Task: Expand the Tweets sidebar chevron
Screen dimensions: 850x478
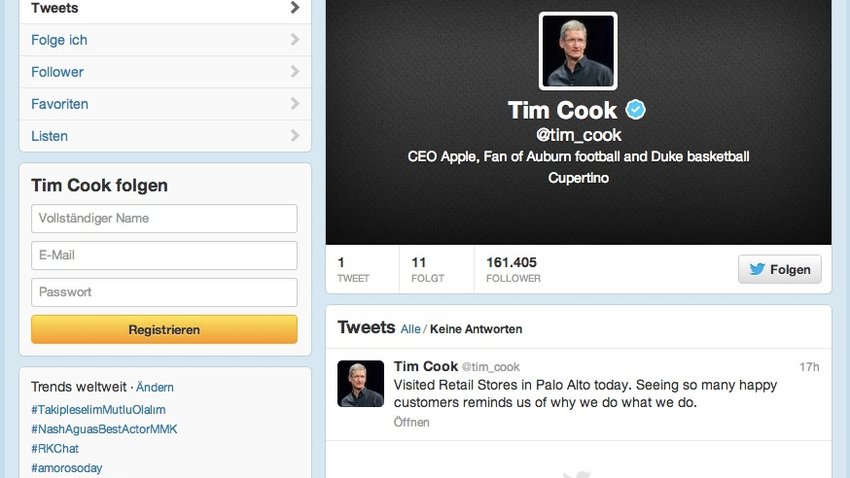Action: 295,8
